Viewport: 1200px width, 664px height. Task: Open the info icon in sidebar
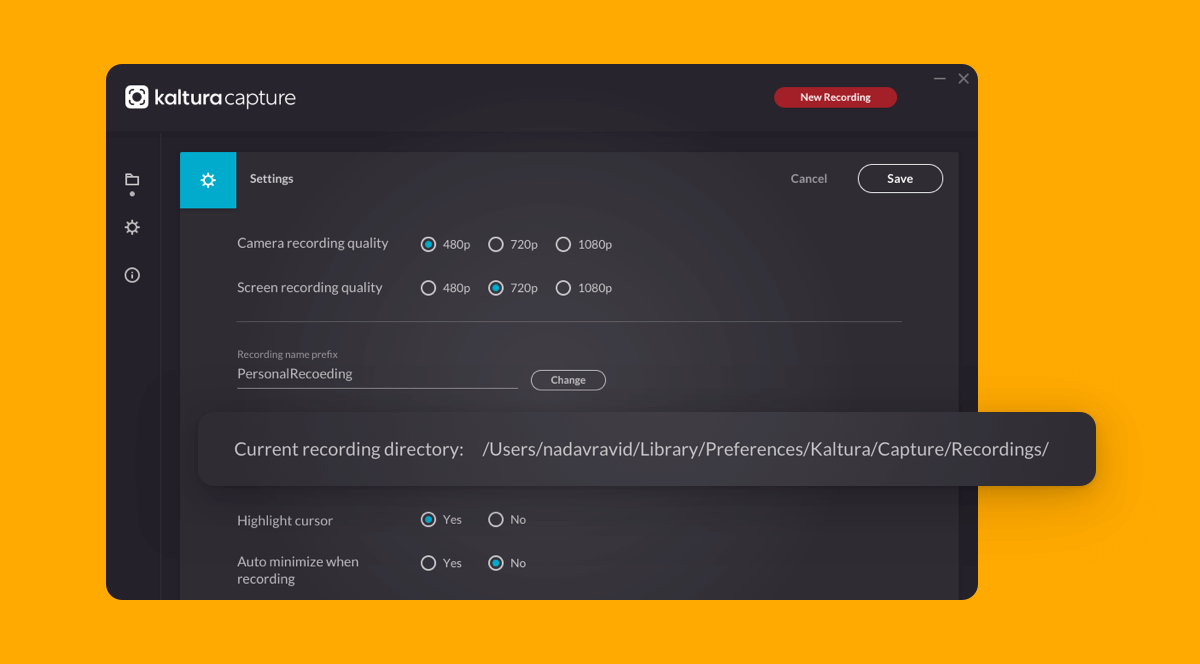click(132, 275)
